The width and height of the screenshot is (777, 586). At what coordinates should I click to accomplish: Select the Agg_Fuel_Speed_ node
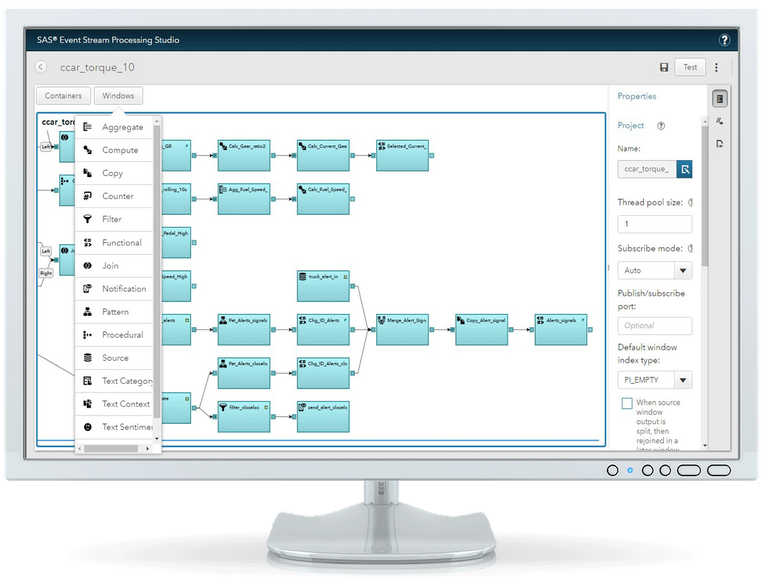244,199
